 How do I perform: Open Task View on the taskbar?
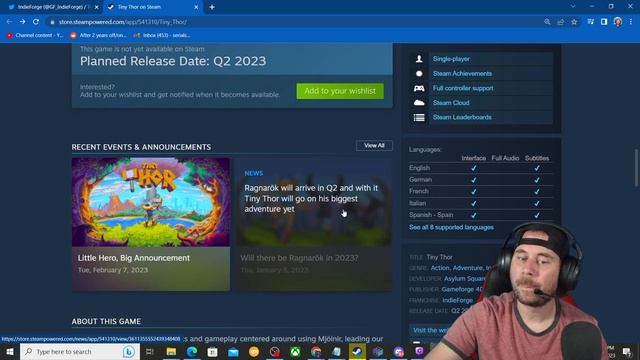point(149,351)
